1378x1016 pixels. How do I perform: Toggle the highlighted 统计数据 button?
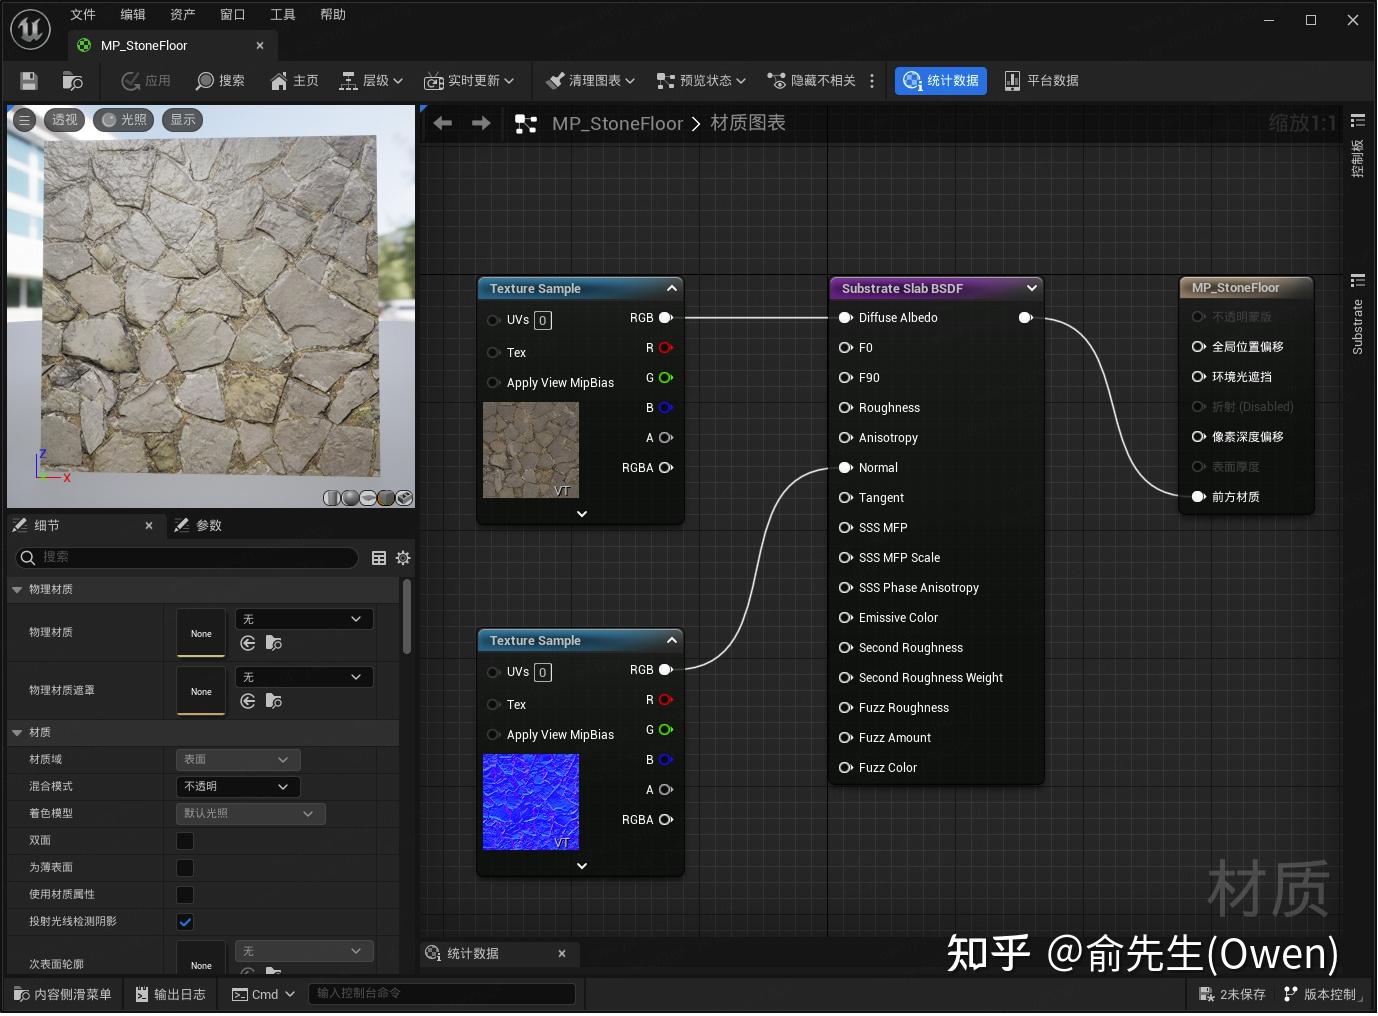pyautogui.click(x=939, y=81)
